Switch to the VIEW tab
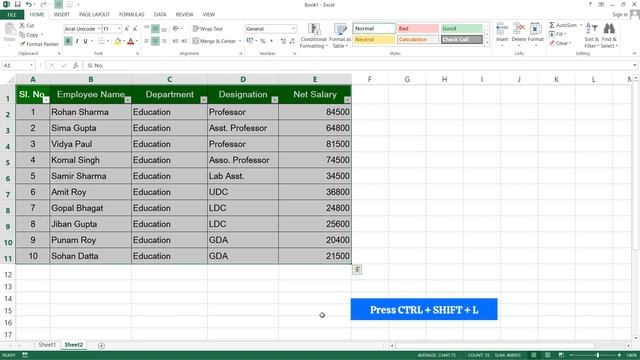Image resolution: width=640 pixels, height=360 pixels. [x=209, y=15]
